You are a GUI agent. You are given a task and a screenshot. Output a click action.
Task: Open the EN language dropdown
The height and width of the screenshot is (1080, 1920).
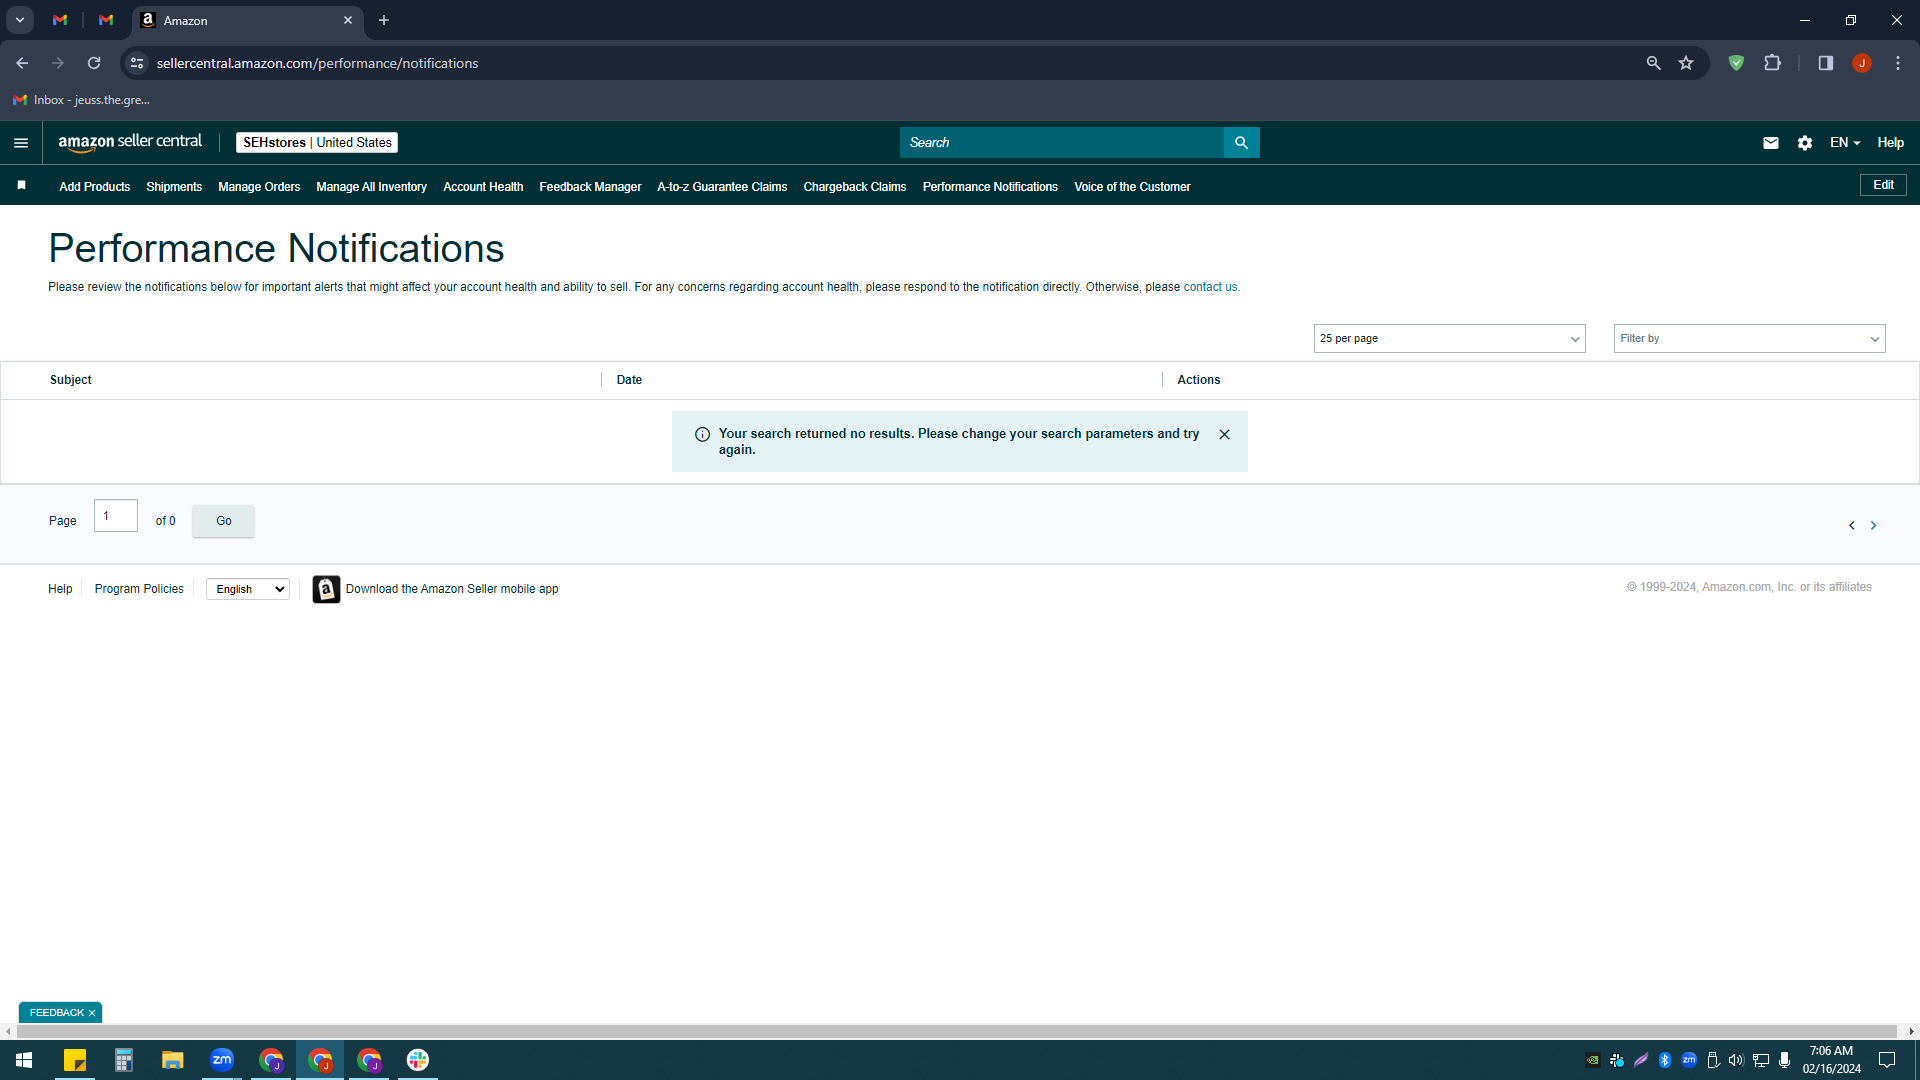(1845, 143)
